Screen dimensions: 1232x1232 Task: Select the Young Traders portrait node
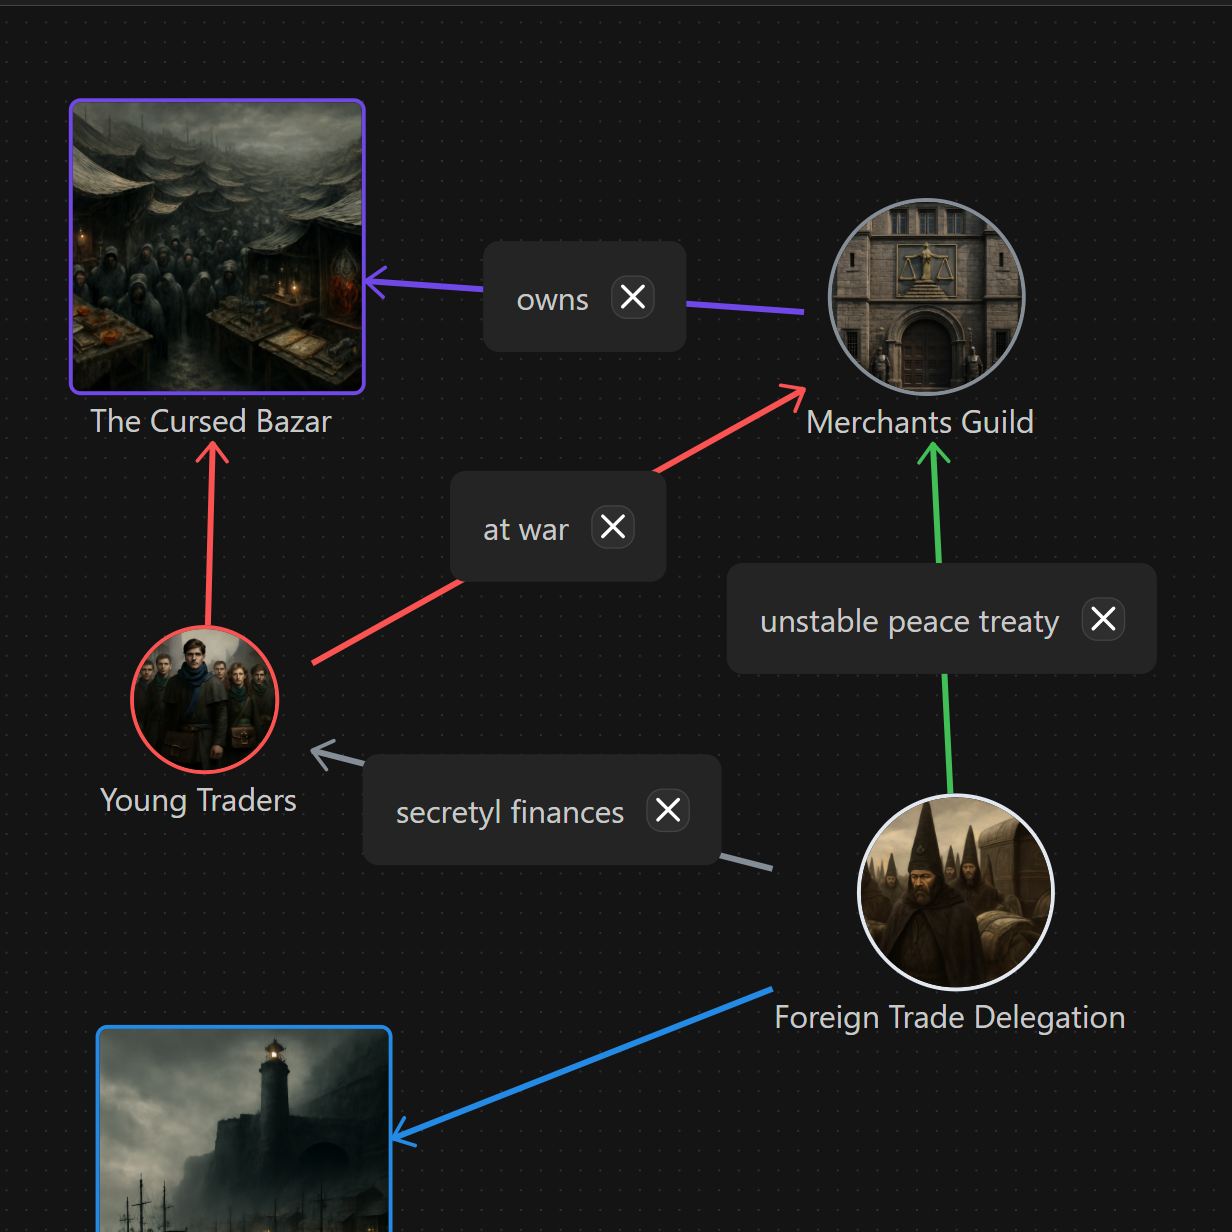[x=205, y=700]
